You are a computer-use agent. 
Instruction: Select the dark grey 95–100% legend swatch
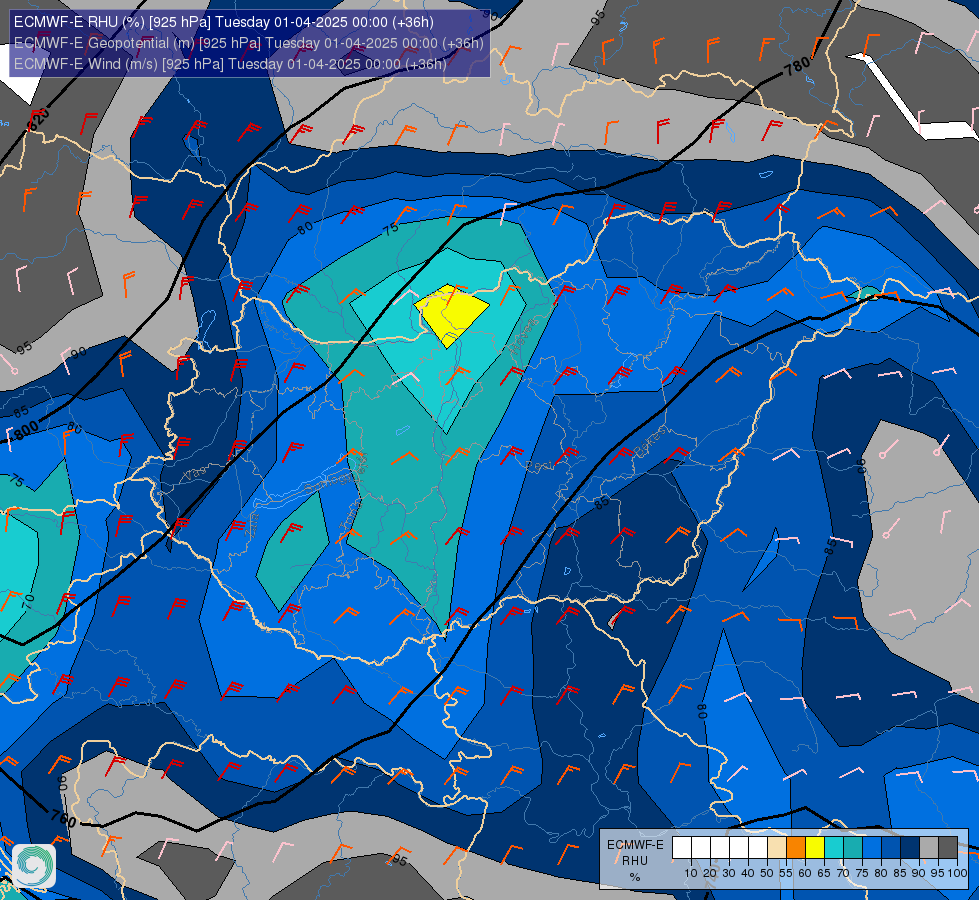(x=948, y=848)
